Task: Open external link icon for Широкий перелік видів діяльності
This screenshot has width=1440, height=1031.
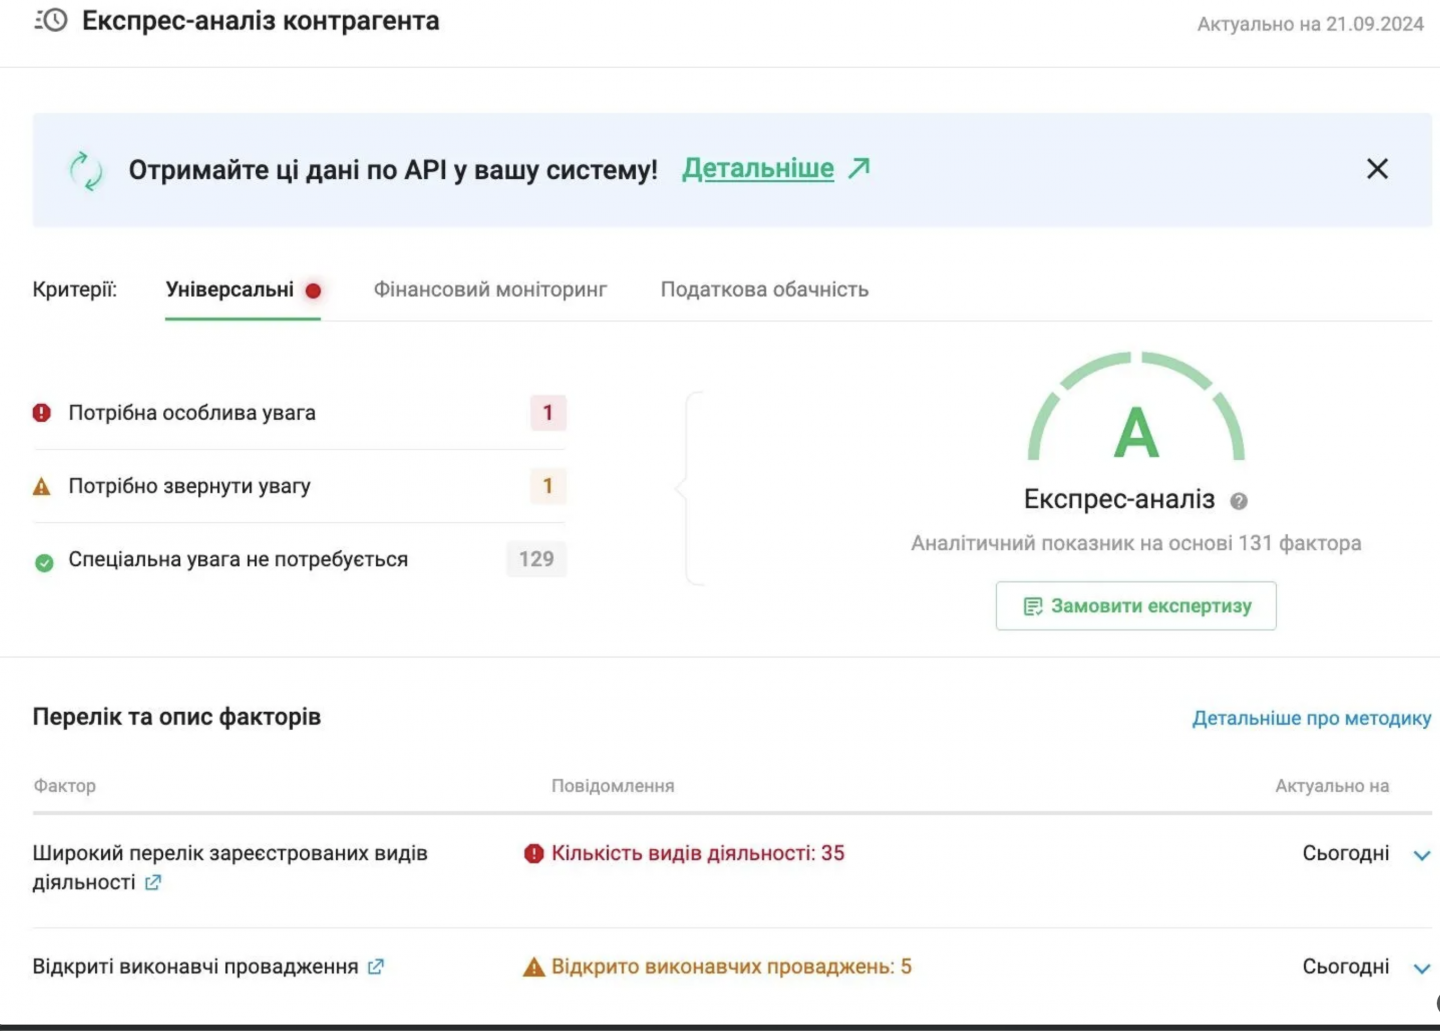Action: click(x=153, y=883)
